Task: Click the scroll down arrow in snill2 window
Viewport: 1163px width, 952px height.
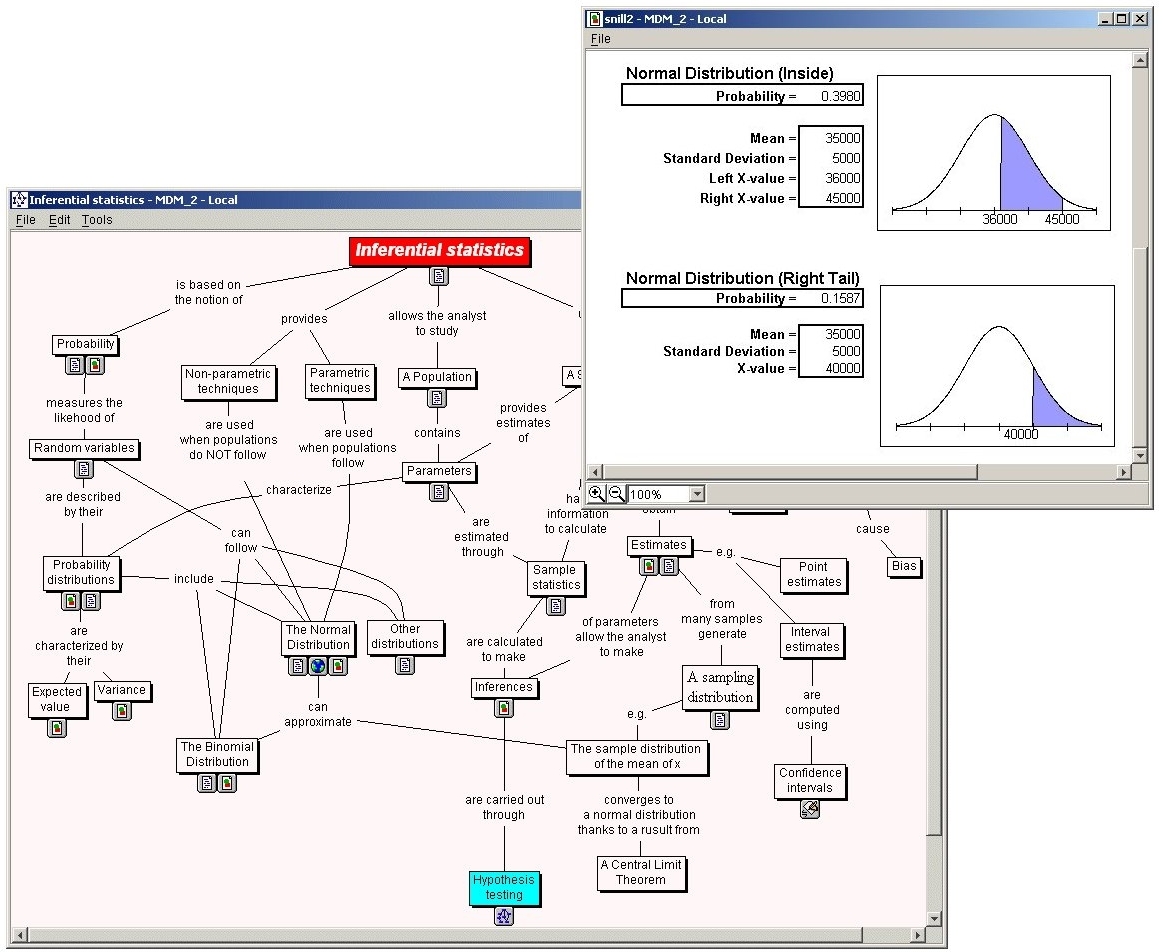Action: (1140, 455)
